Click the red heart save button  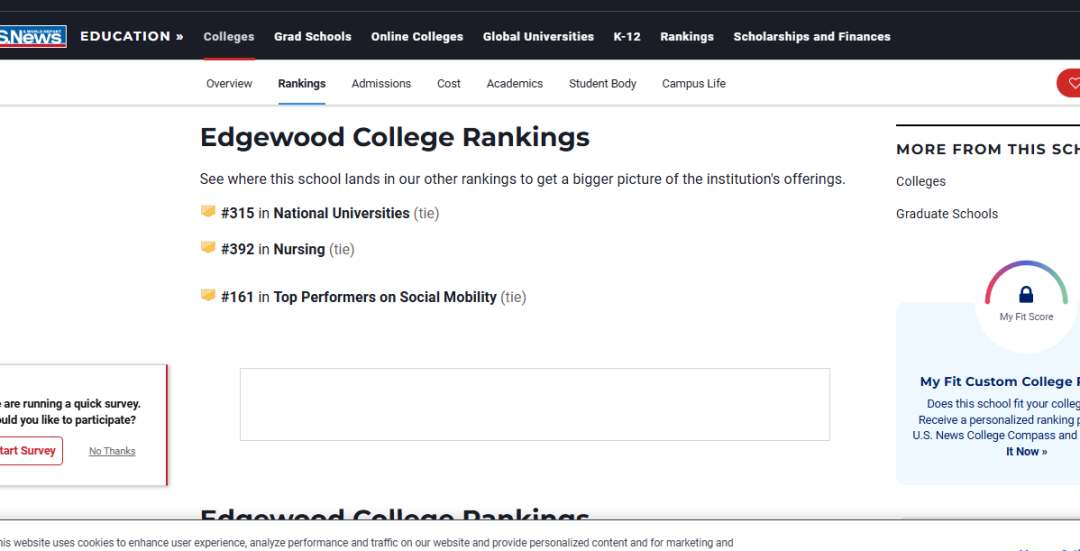click(1071, 83)
